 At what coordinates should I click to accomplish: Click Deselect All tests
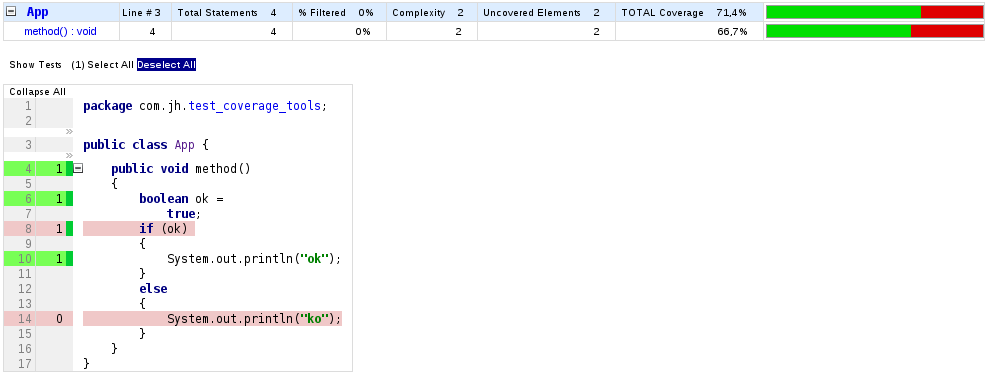click(167, 65)
